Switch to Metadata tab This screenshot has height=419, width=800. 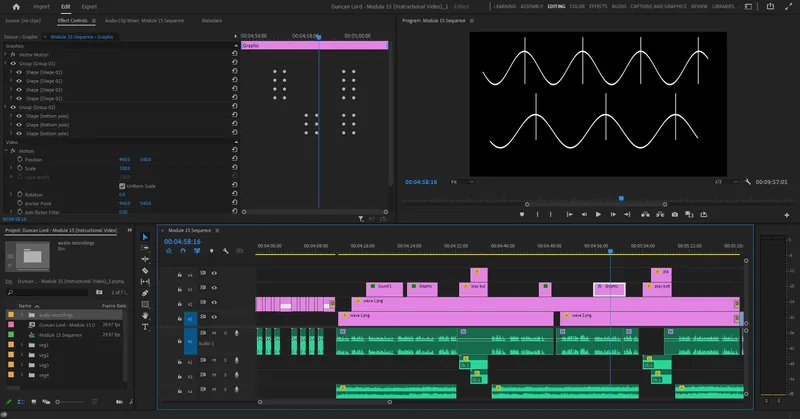pos(212,21)
